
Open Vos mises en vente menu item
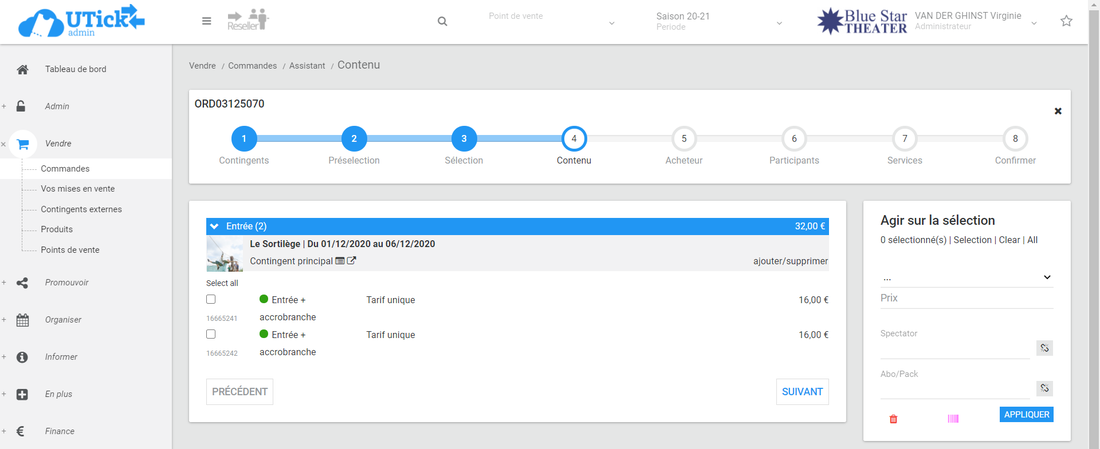[x=78, y=189]
